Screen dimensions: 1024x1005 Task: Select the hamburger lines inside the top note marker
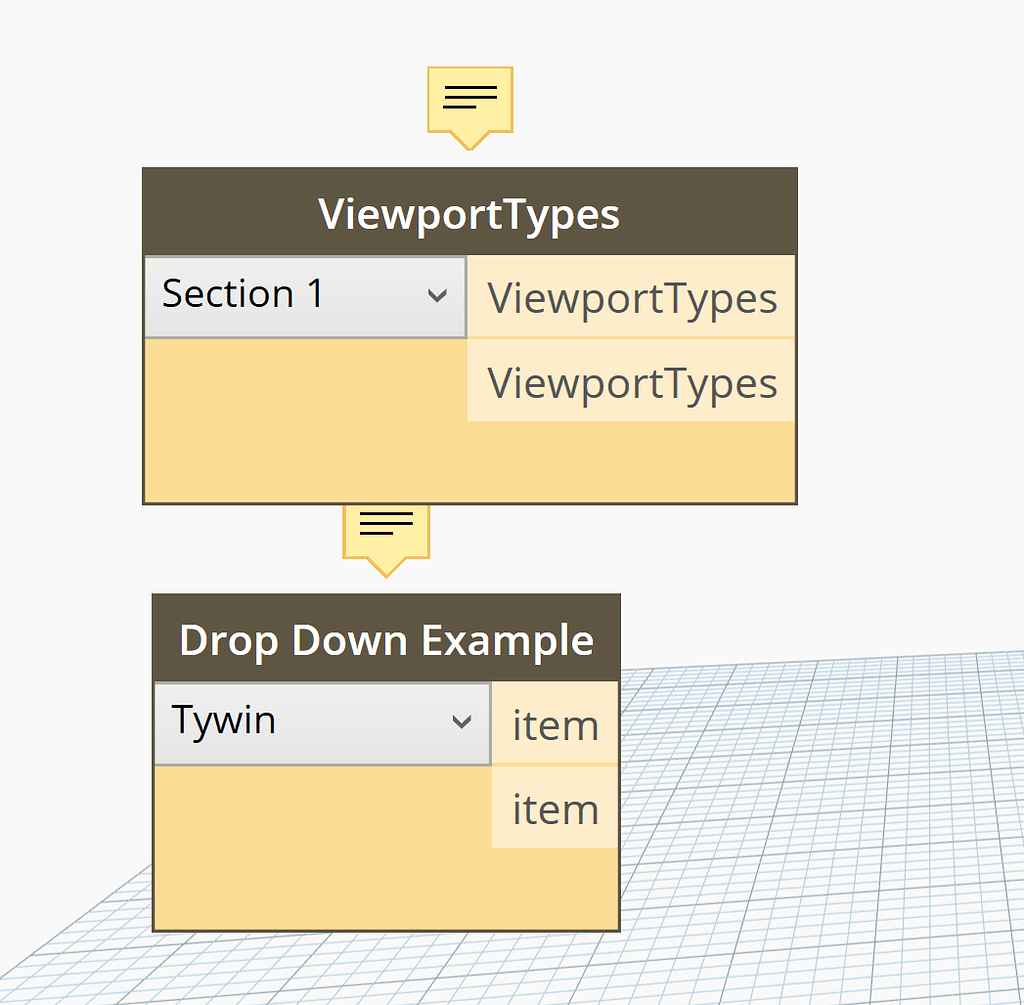(469, 97)
